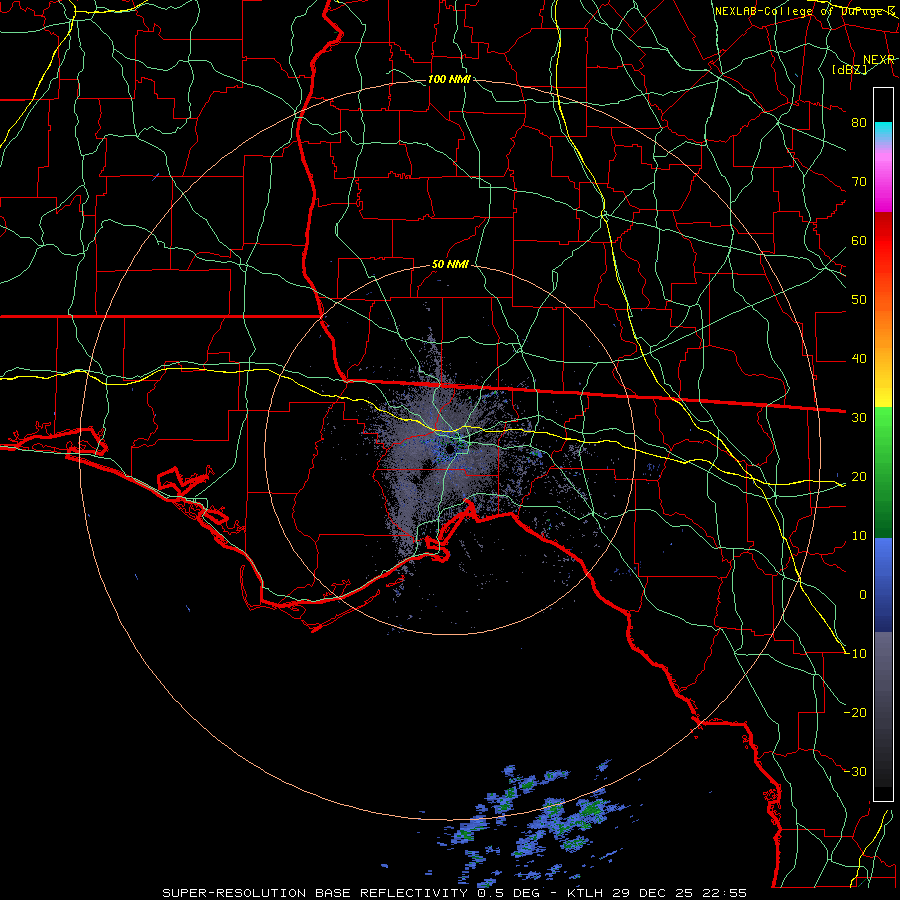Viewport: 900px width, 900px height.
Task: Select the -20 value on the dBZ scale
Action: [855, 712]
